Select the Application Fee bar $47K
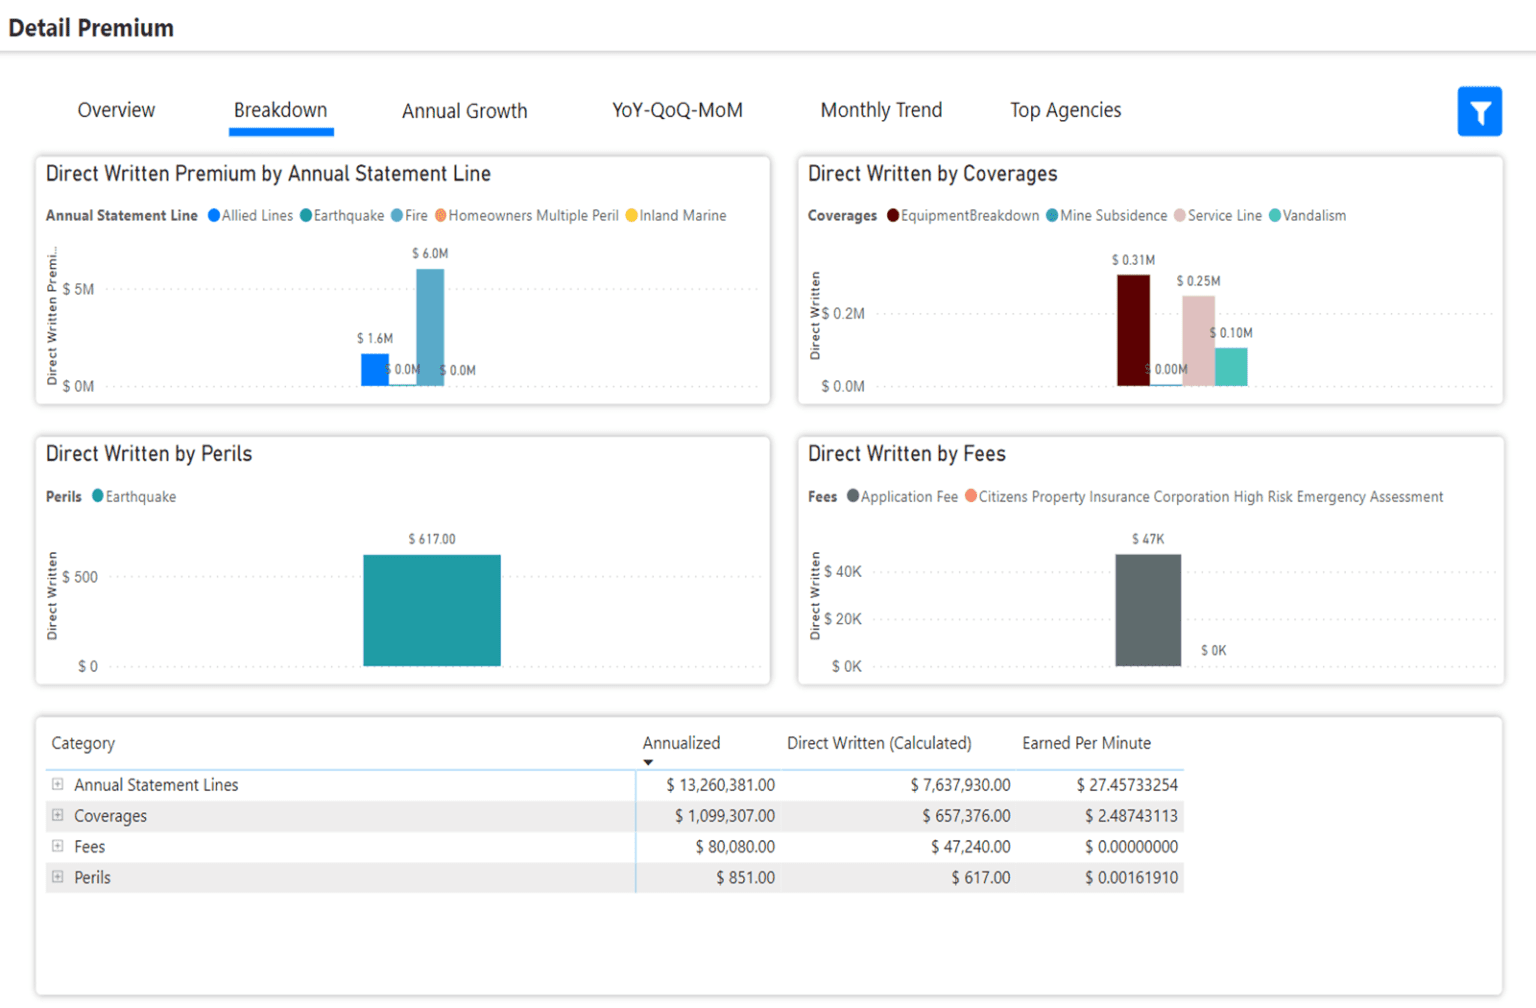This screenshot has height=1008, width=1536. (x=1148, y=610)
